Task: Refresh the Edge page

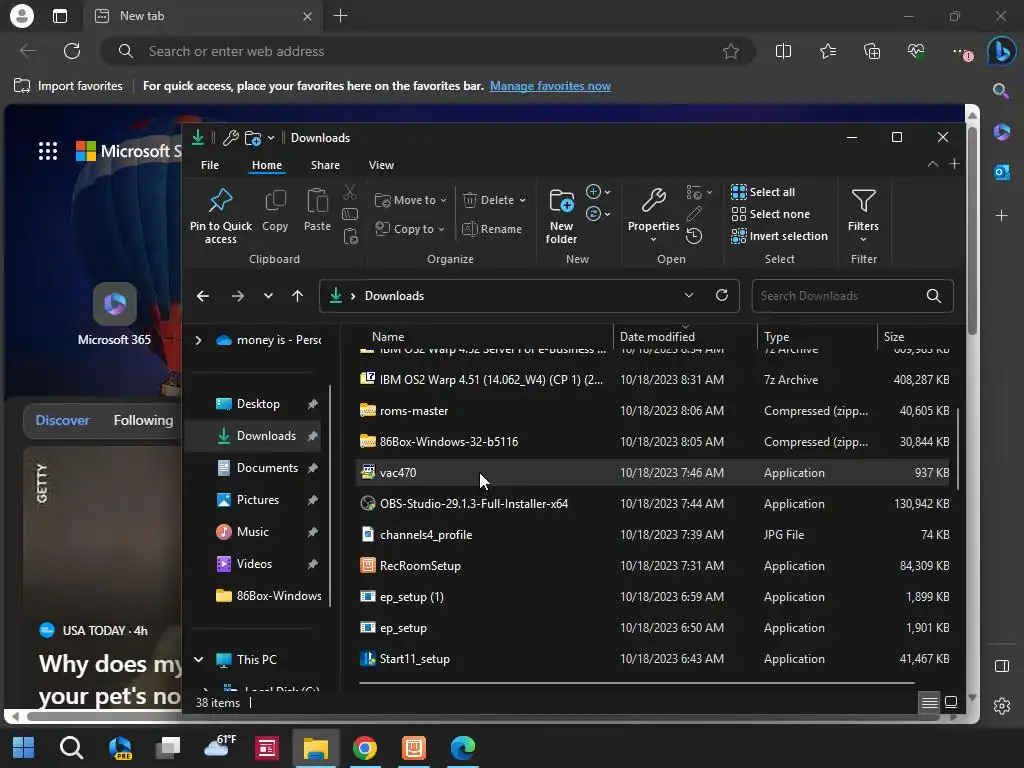Action: click(x=72, y=52)
